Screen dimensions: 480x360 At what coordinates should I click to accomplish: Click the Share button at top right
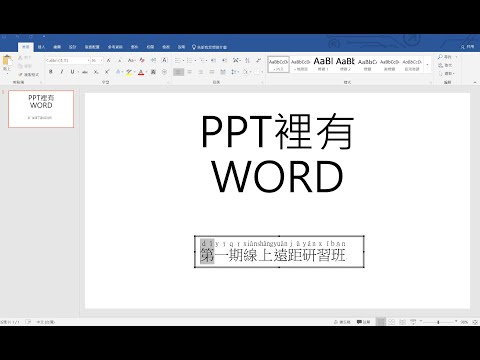coord(468,47)
